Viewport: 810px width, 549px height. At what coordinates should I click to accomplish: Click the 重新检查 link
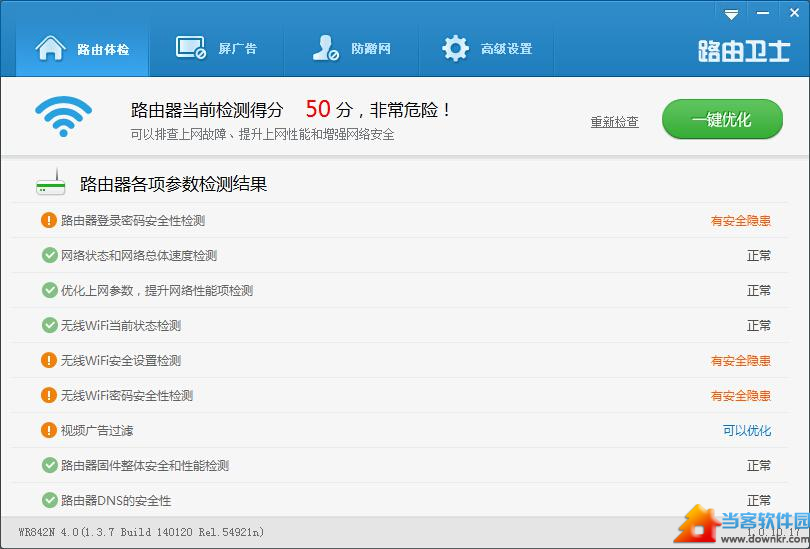(x=615, y=122)
